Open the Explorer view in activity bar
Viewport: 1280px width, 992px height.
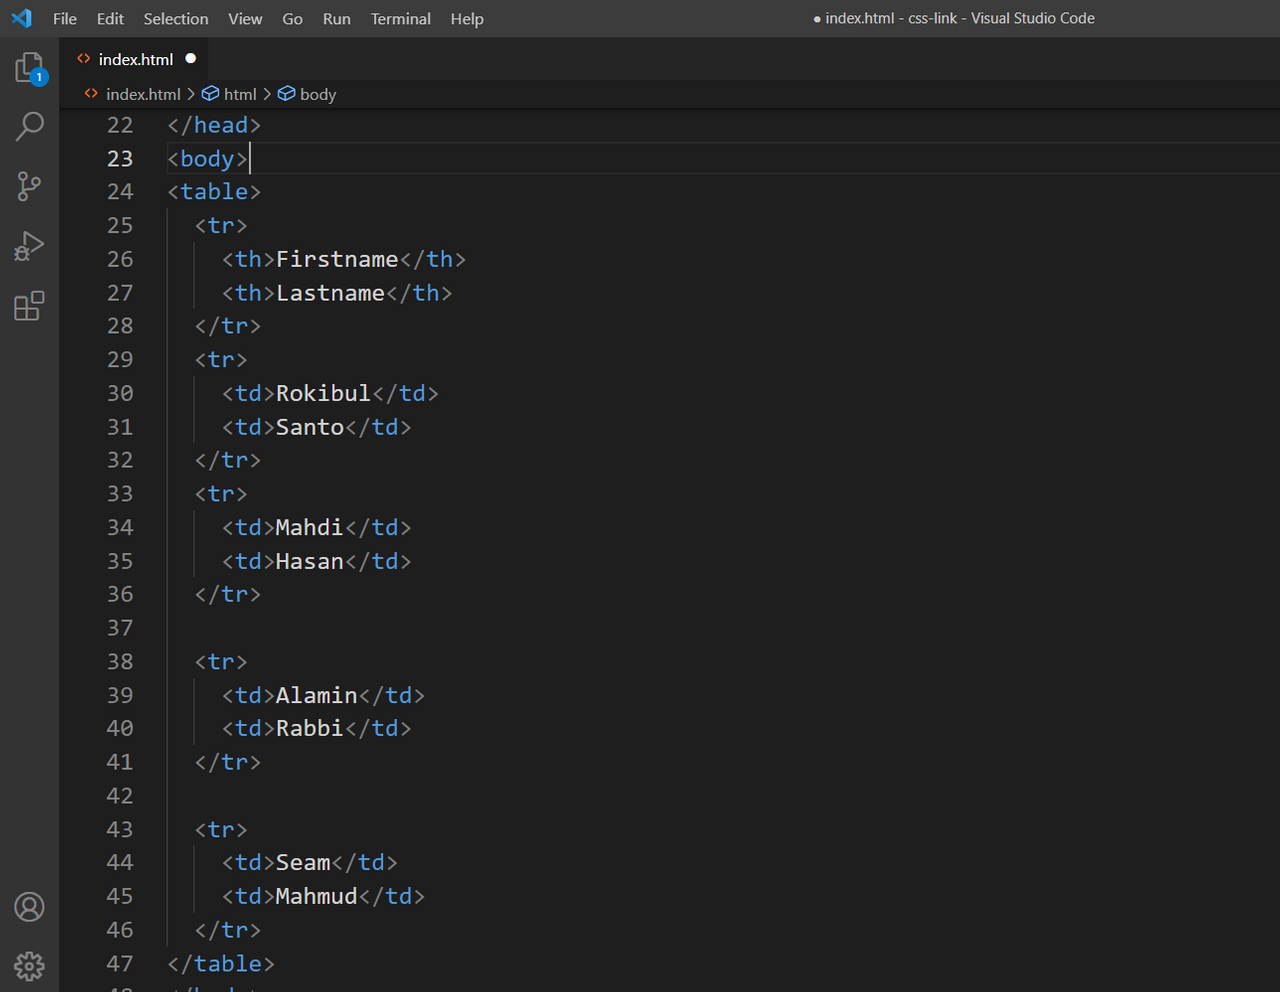click(29, 68)
